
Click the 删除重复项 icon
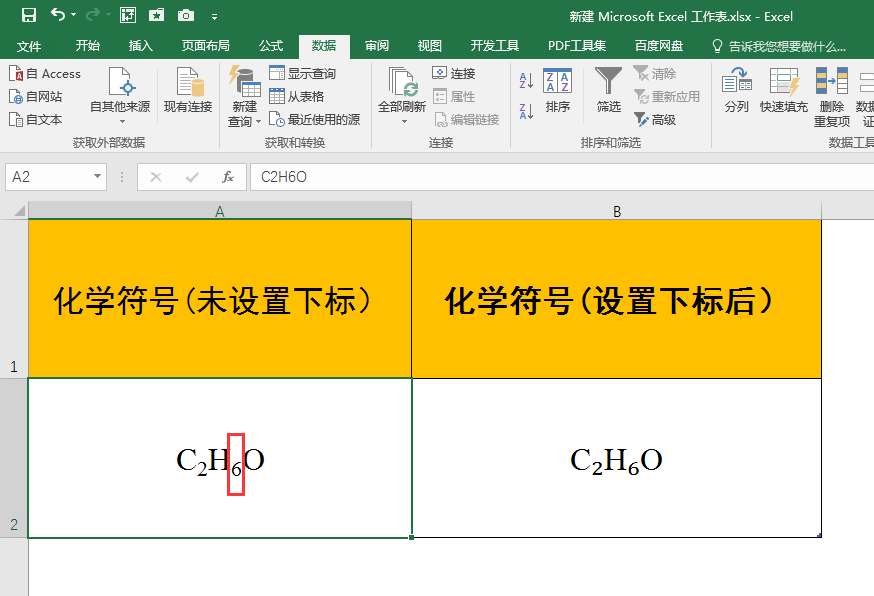pos(832,96)
